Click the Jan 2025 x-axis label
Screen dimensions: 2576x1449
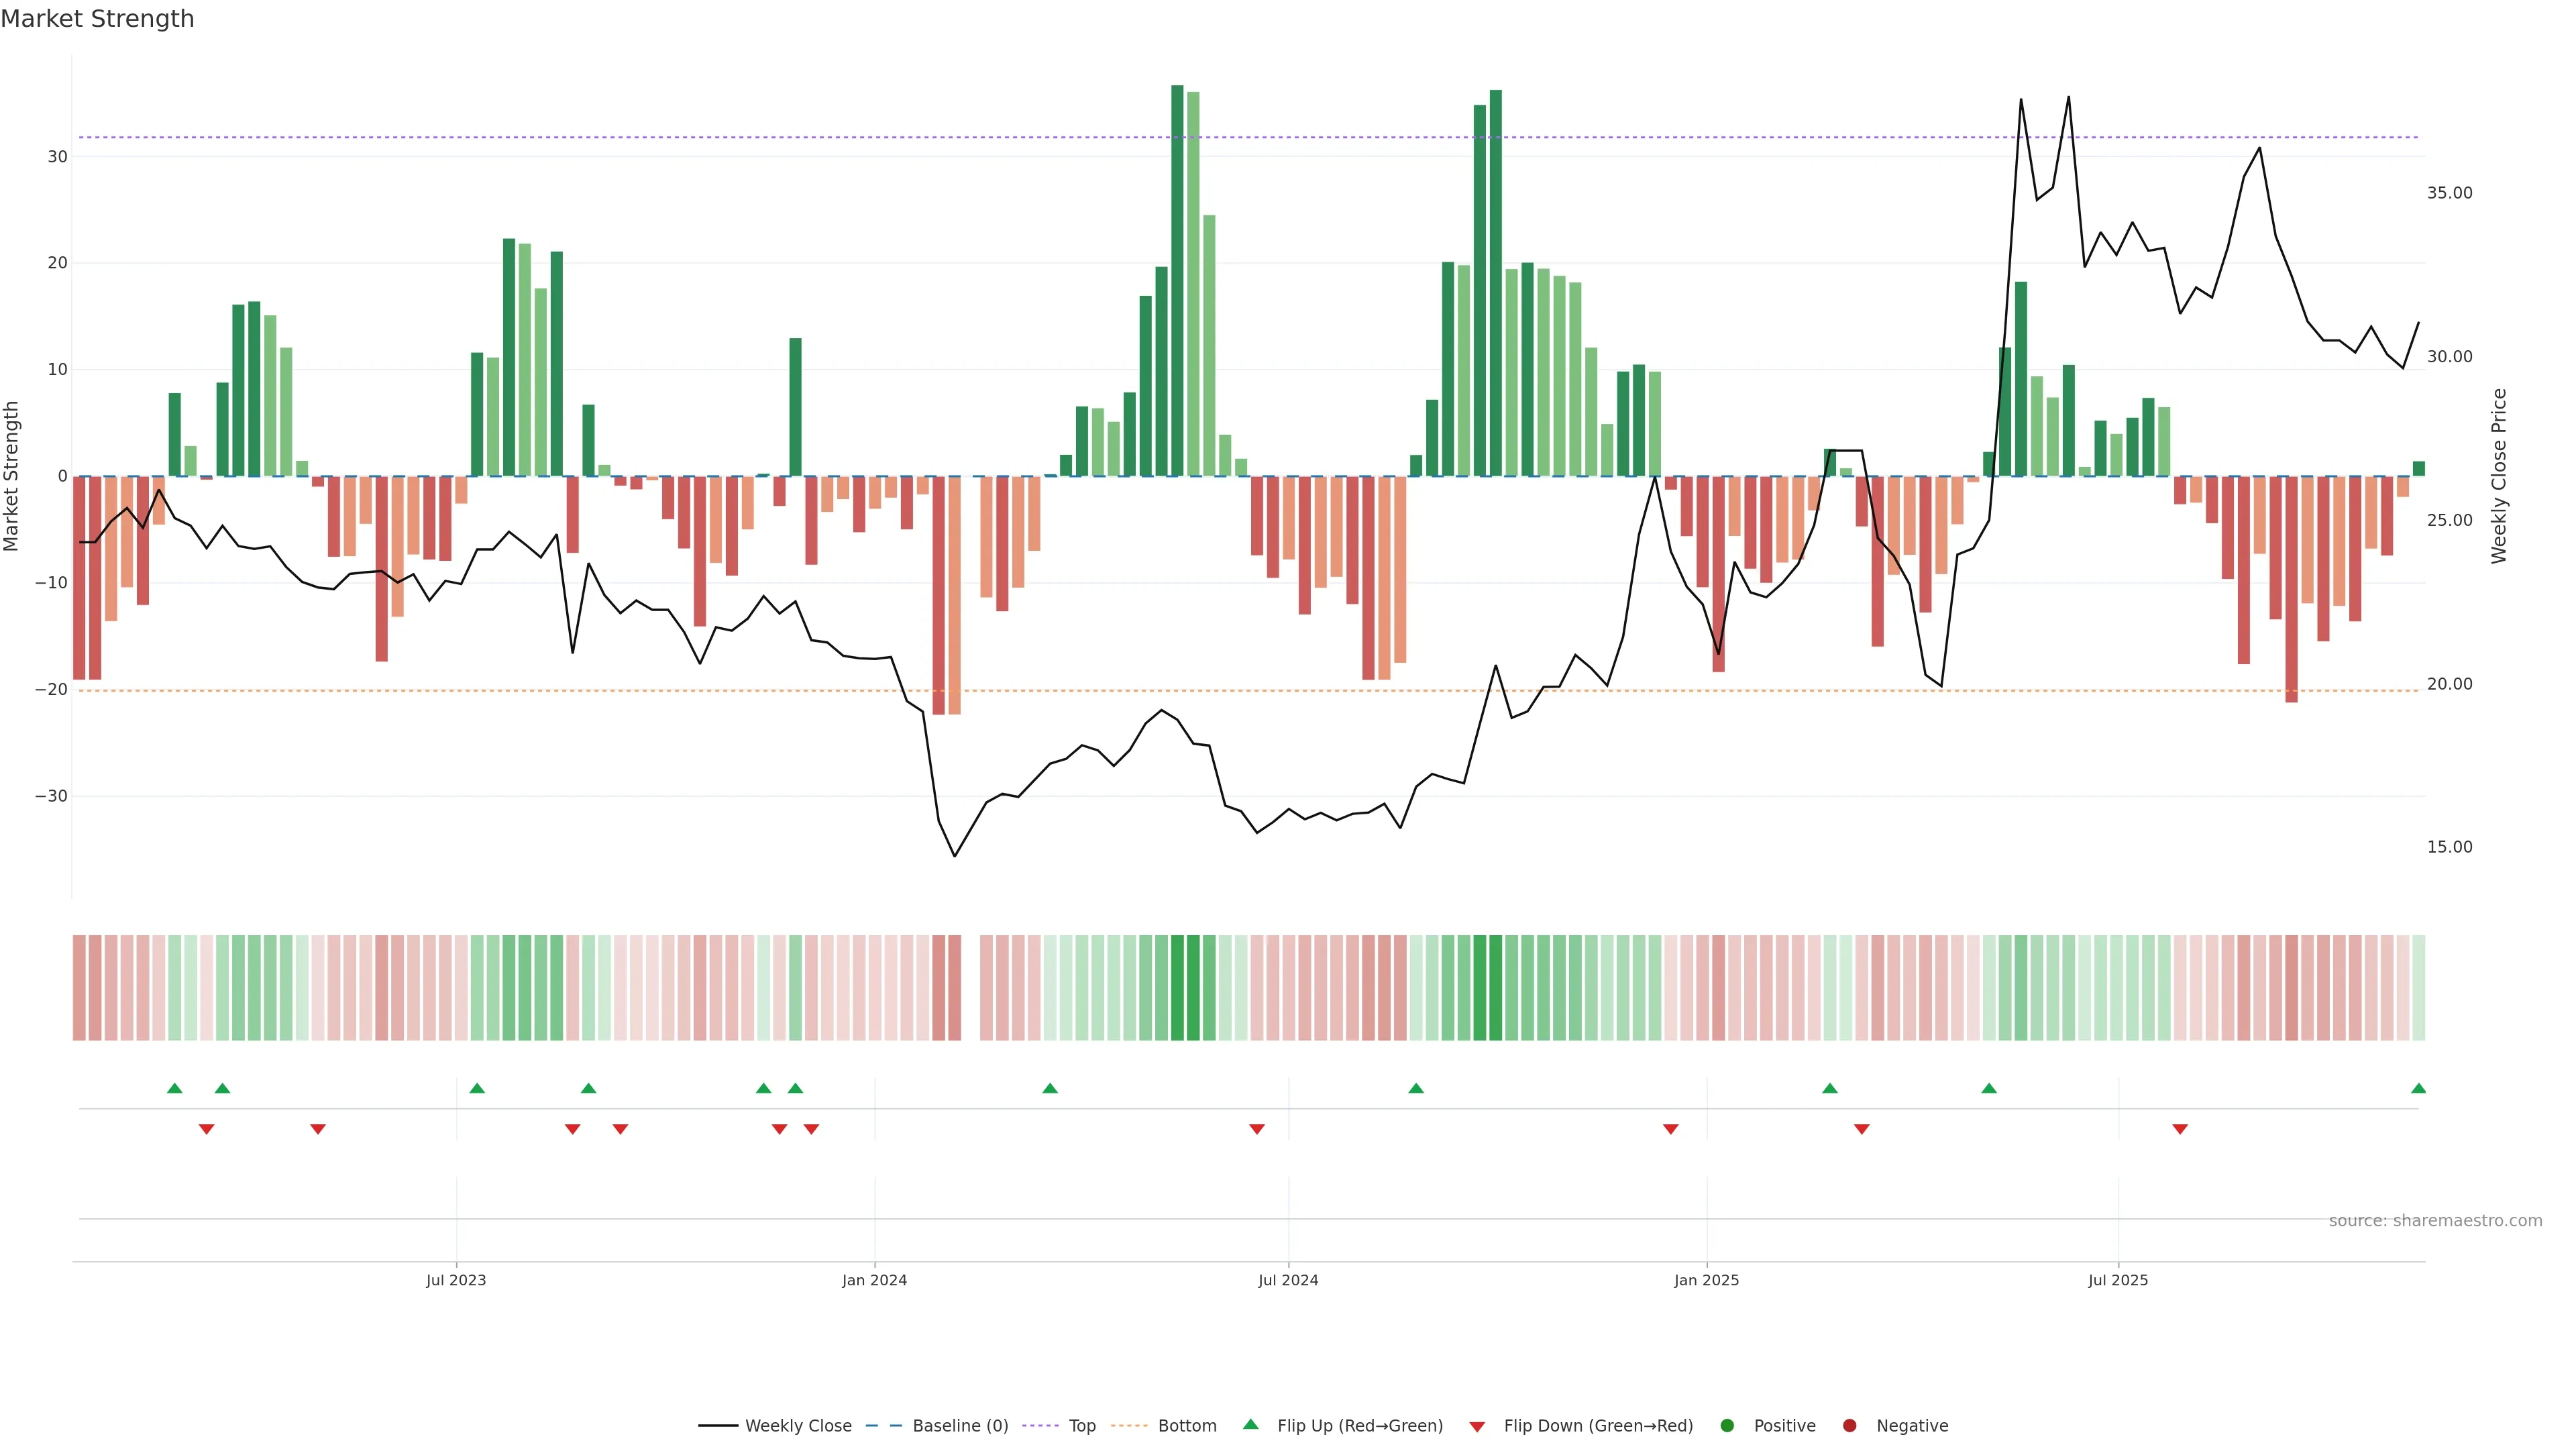(1706, 1280)
